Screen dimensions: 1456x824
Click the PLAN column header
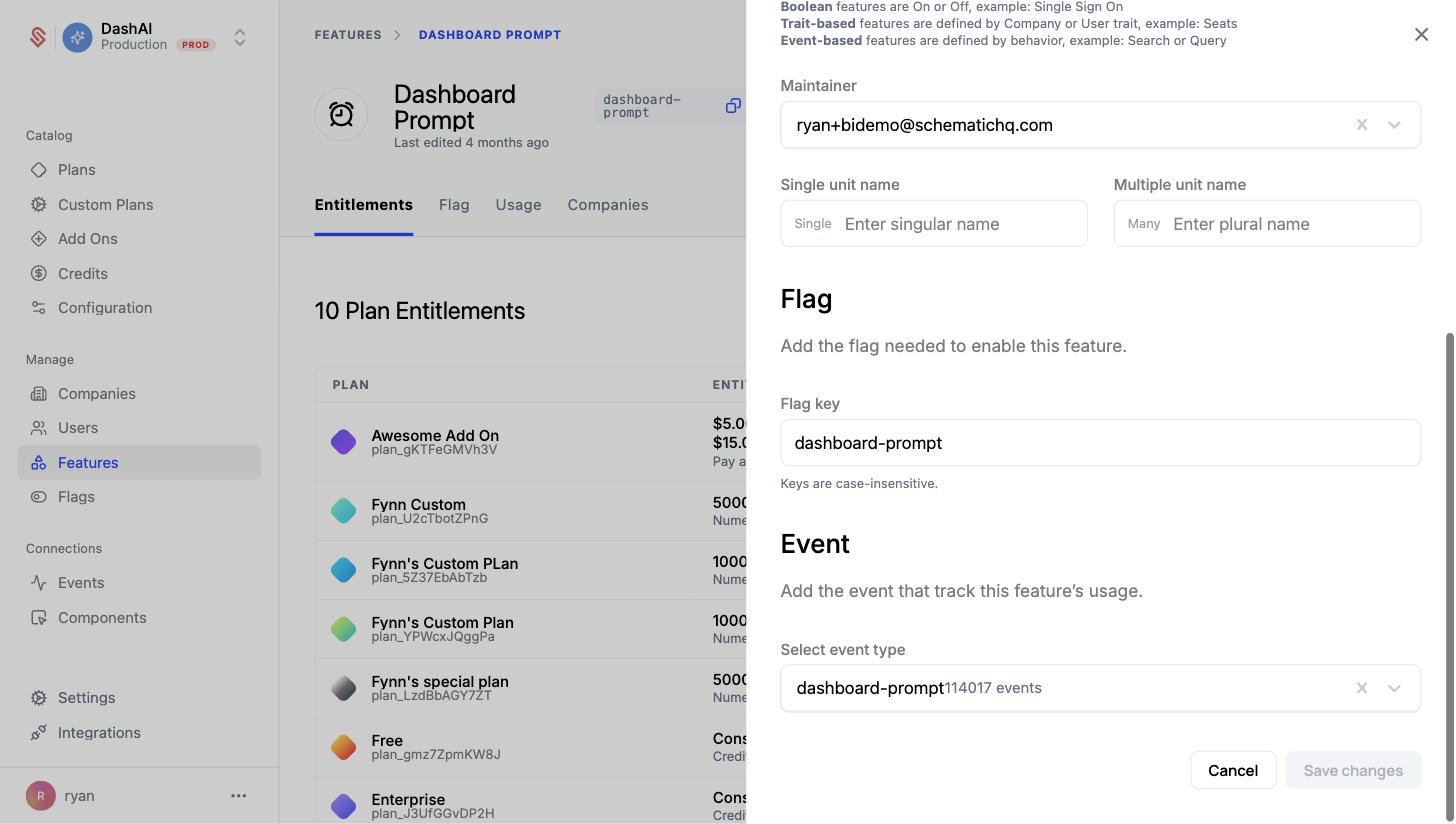coord(351,385)
